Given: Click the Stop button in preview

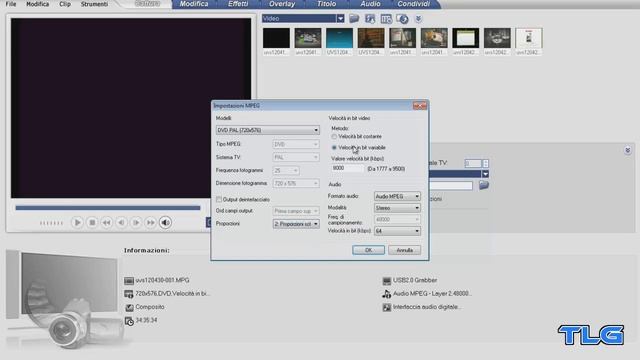Looking at the screenshot, I should pos(92,222).
